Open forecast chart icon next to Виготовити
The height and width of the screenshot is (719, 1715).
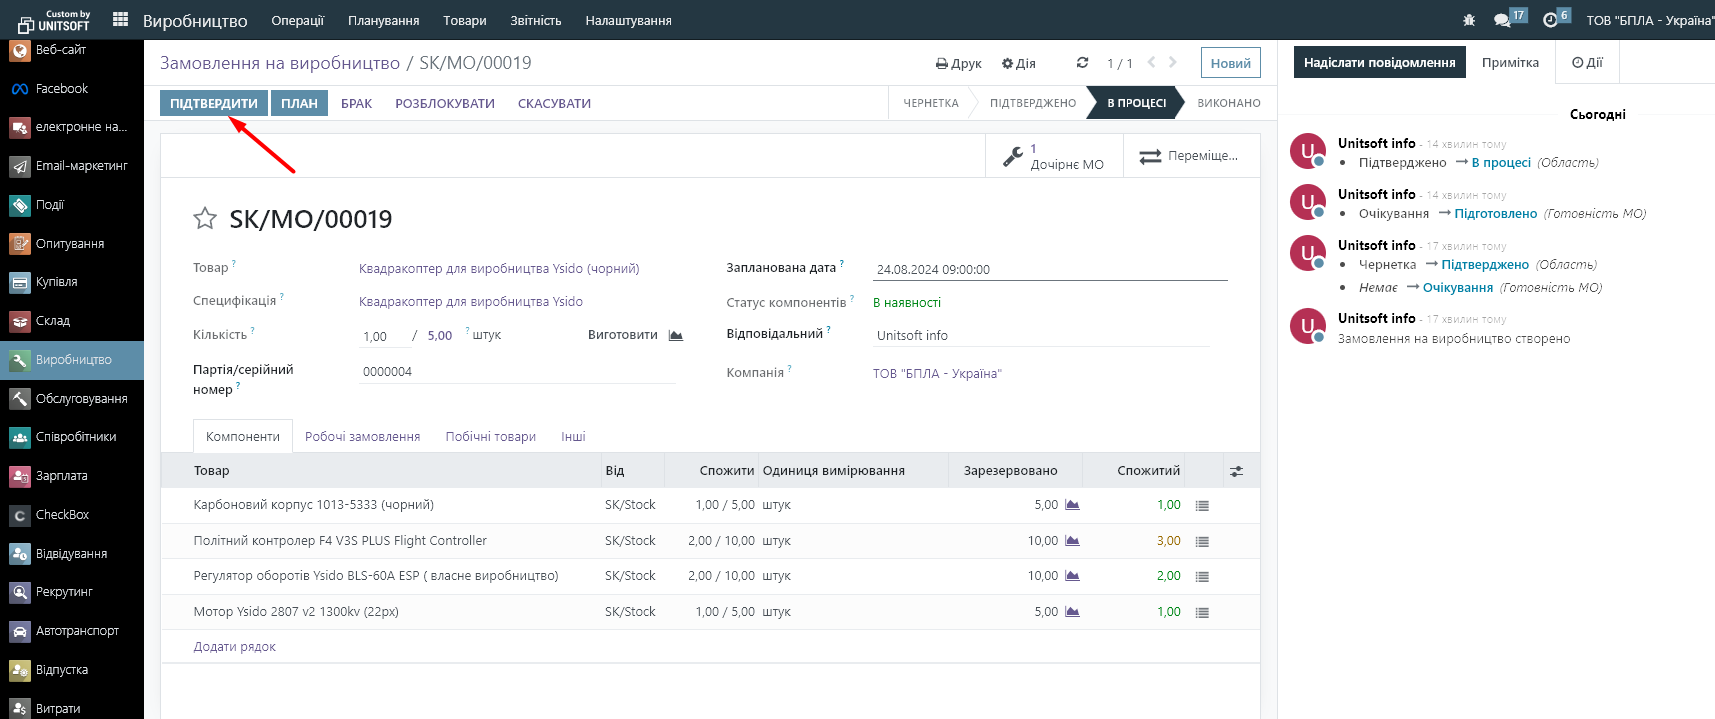click(x=676, y=336)
